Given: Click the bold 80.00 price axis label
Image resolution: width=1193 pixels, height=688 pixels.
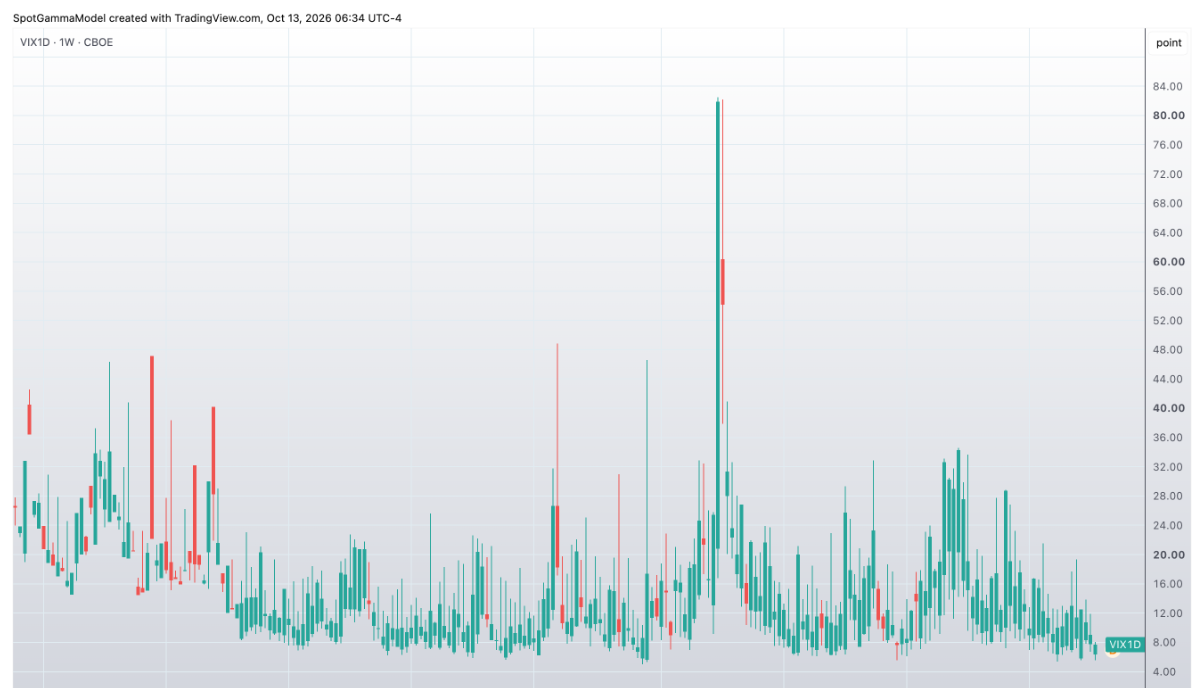Looking at the screenshot, I should point(1169,116).
